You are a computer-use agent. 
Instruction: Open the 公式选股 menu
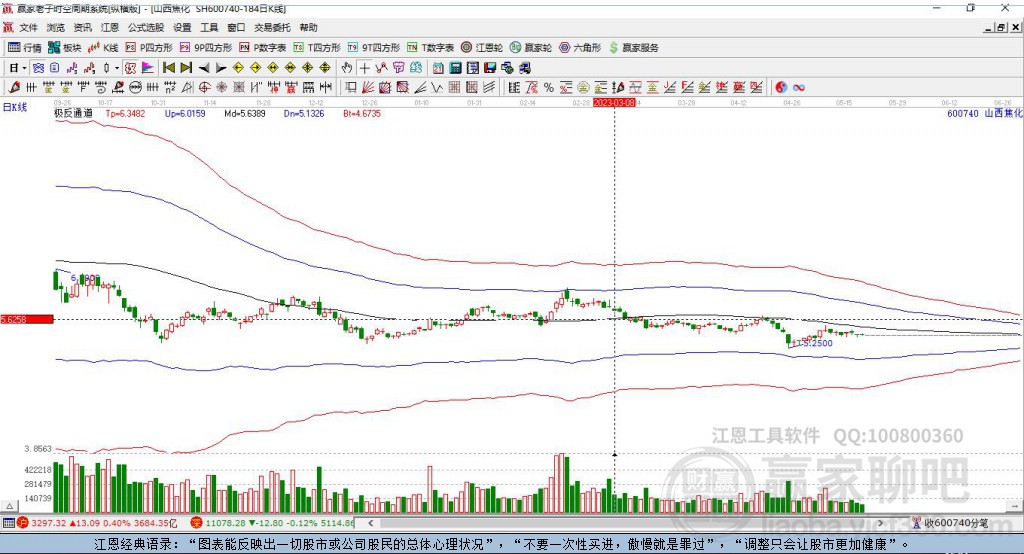click(145, 28)
